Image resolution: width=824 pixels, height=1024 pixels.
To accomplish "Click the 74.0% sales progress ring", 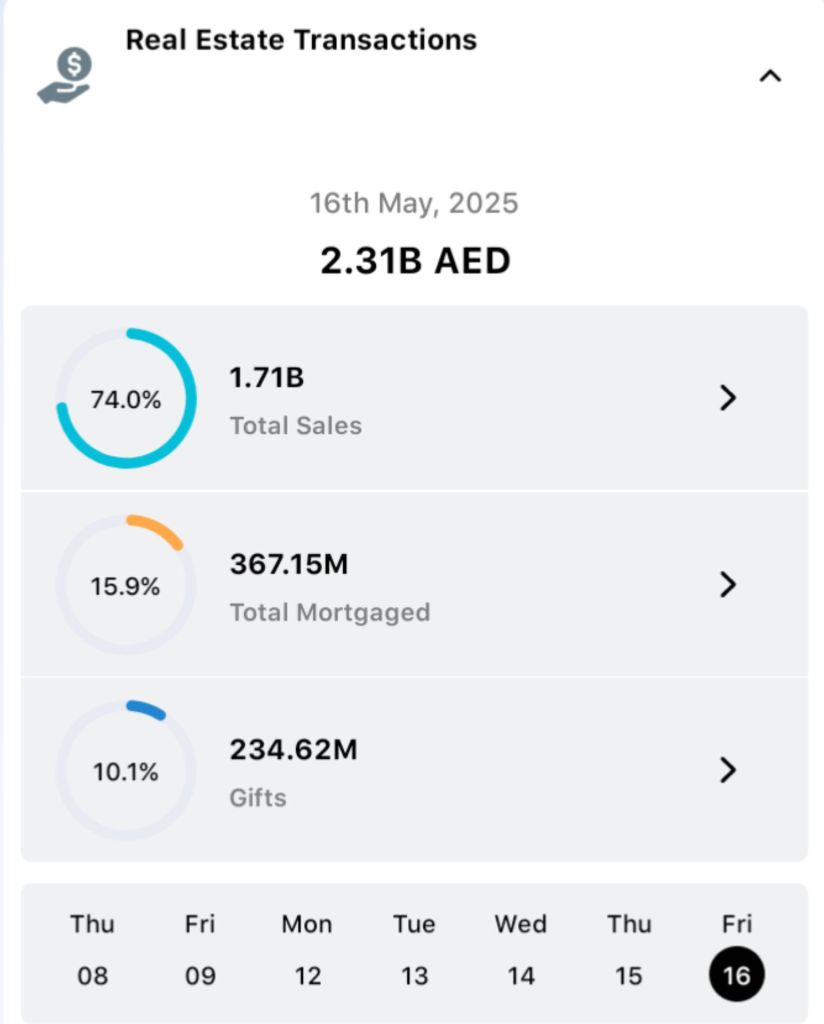I will (126, 399).
